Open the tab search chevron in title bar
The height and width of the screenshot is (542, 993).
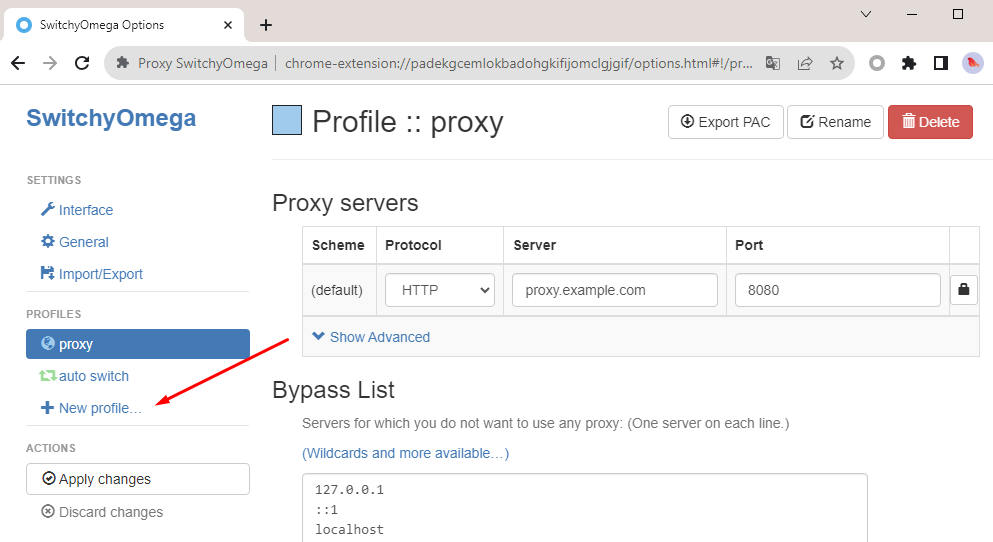coord(866,14)
